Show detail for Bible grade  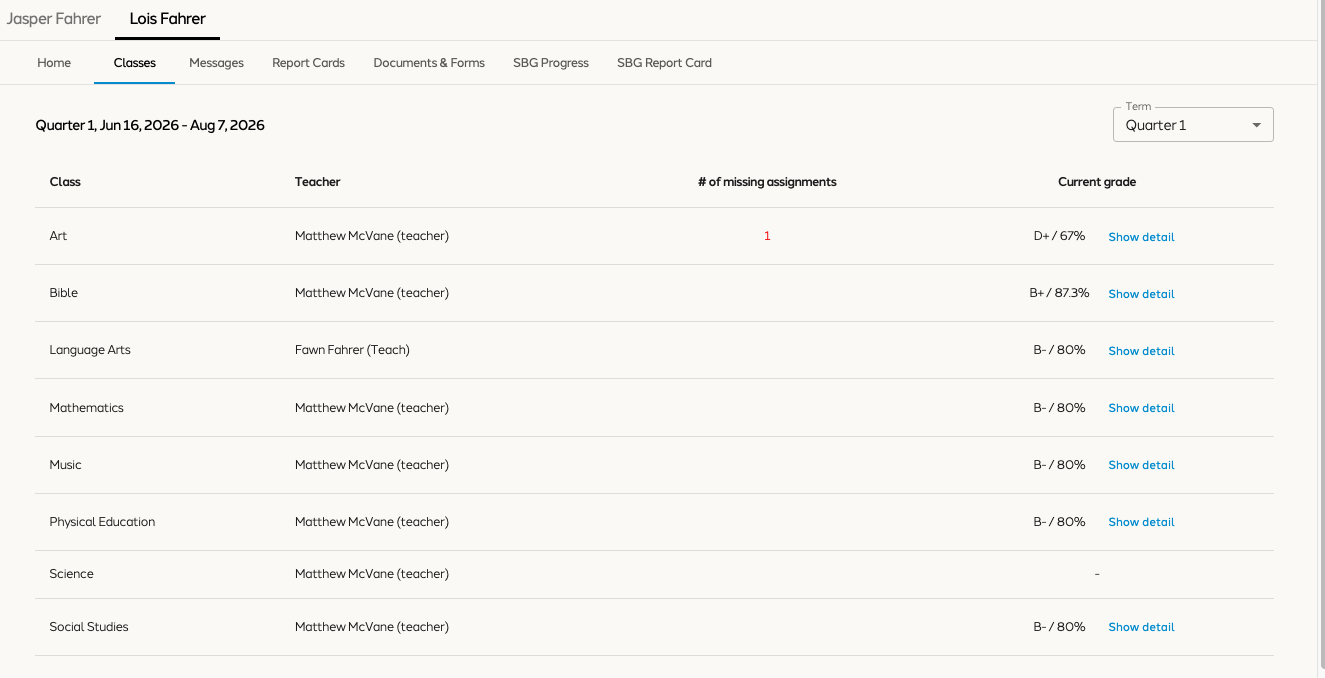tap(1141, 294)
